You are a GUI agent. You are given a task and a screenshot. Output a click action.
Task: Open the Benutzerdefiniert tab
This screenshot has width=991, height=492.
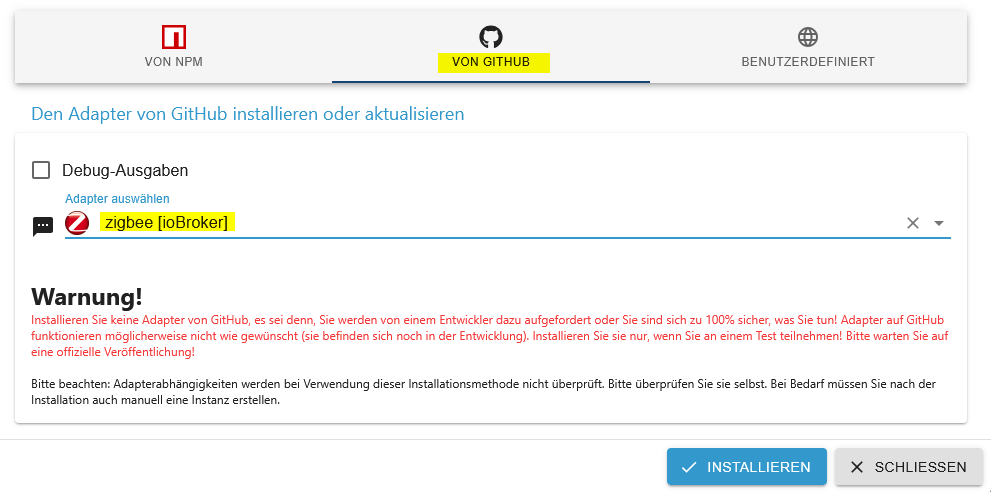coord(808,47)
